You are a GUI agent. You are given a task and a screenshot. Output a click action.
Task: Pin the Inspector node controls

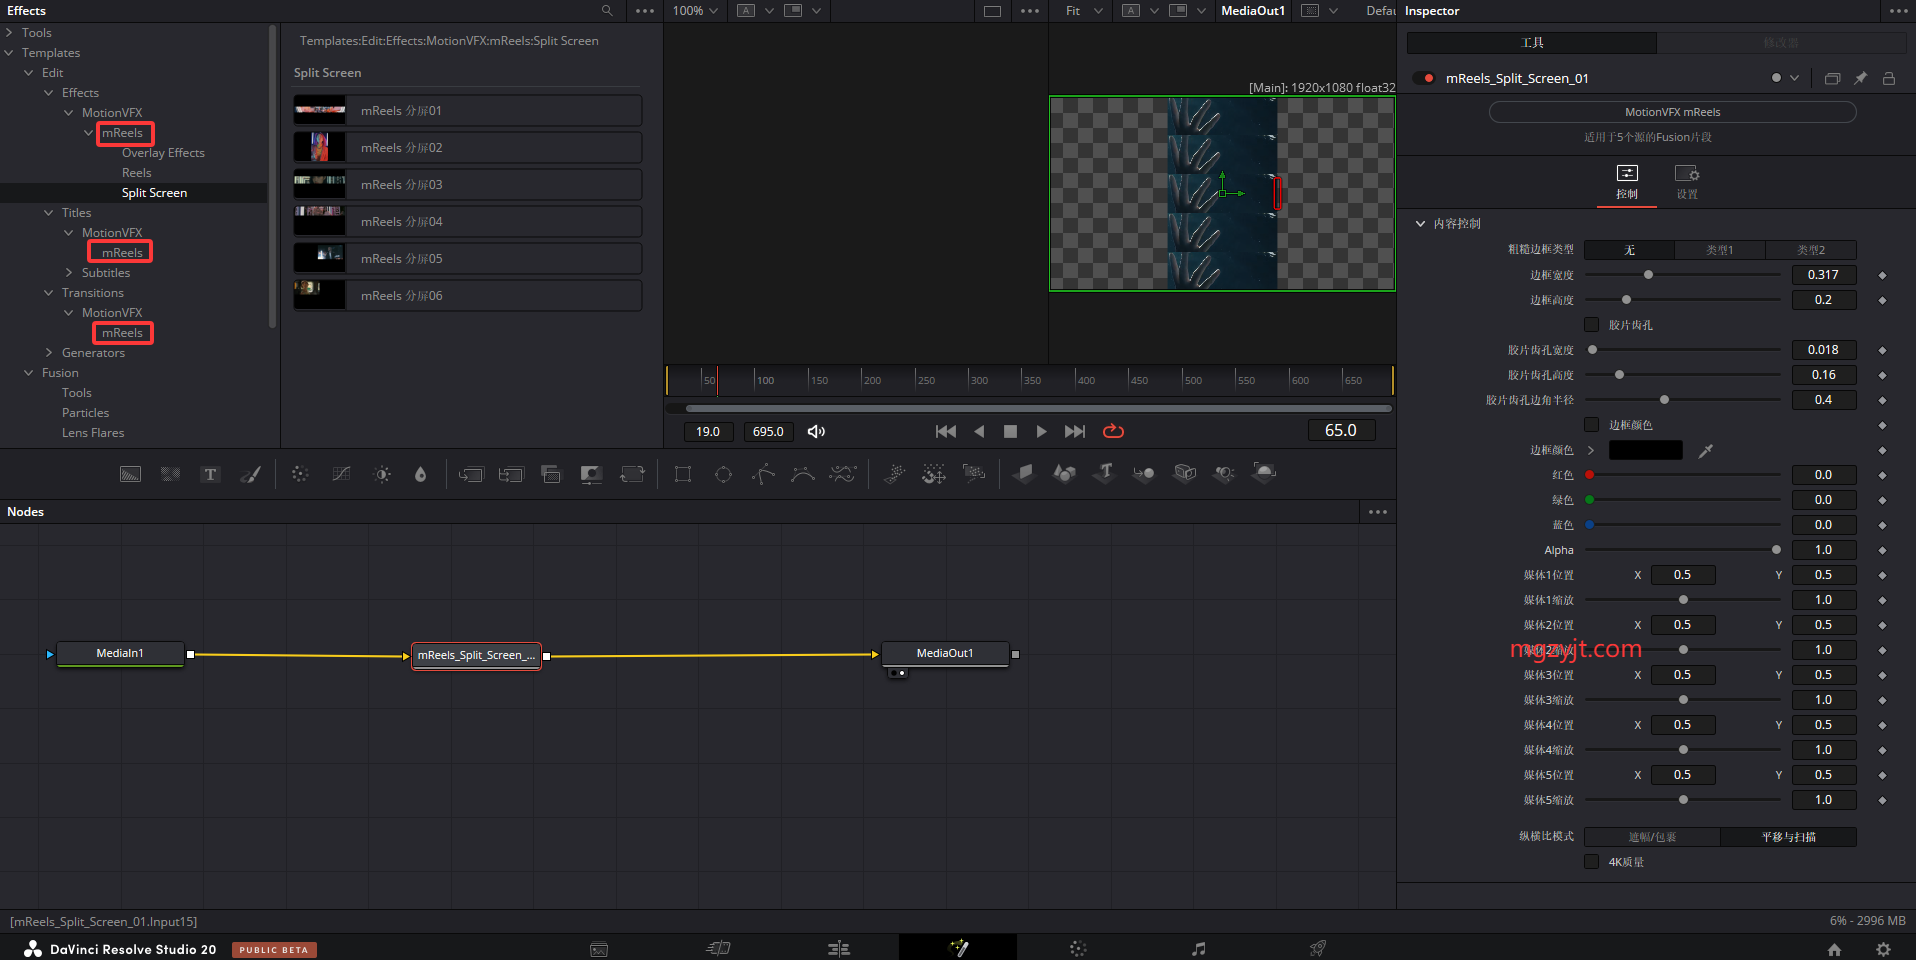coord(1860,78)
